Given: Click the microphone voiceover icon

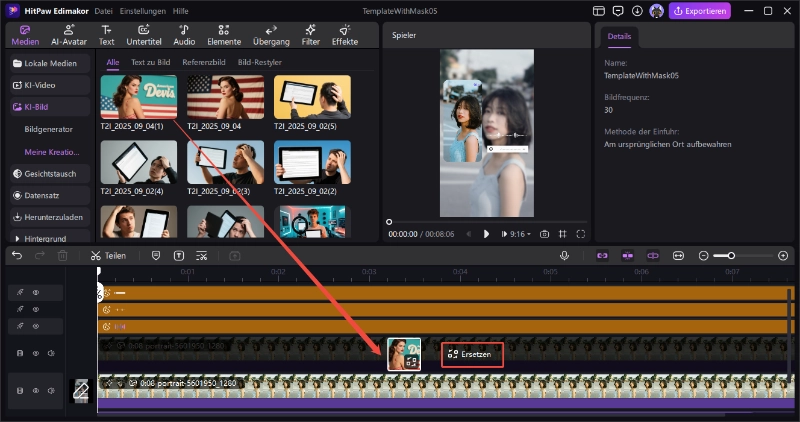Looking at the screenshot, I should [564, 256].
